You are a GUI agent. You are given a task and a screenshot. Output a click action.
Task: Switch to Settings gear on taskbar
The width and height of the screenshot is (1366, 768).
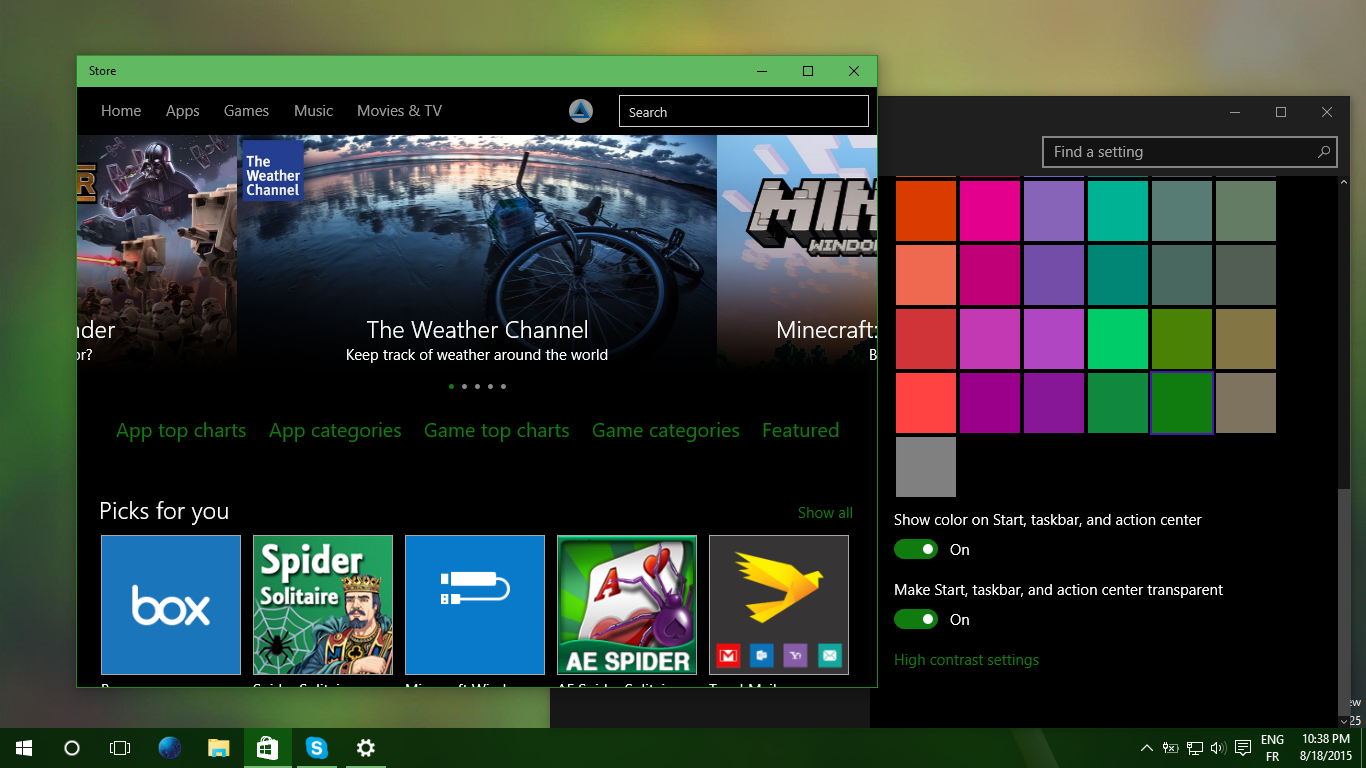366,748
